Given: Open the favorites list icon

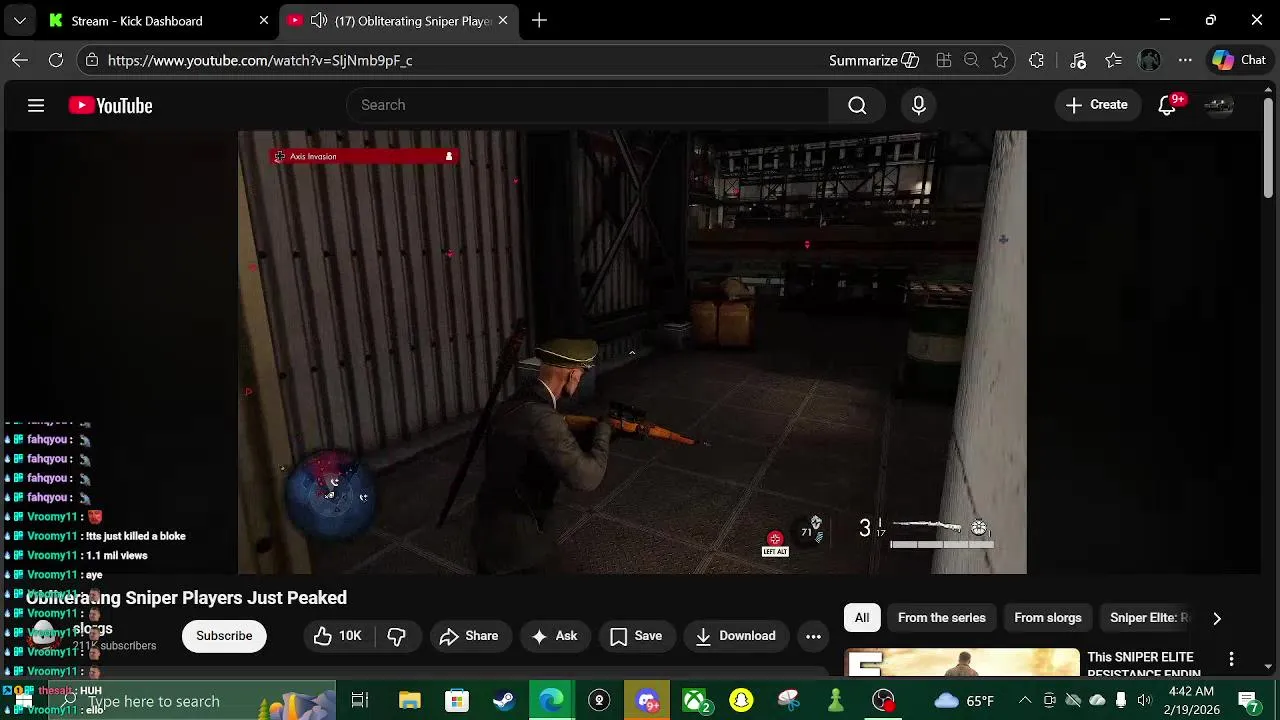Looking at the screenshot, I should click(1113, 60).
